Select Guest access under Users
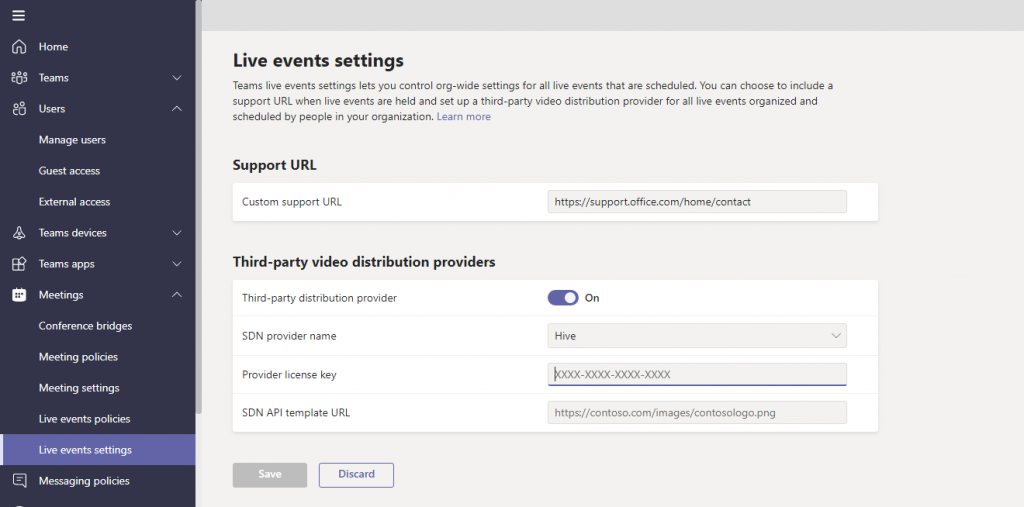 tap(69, 171)
